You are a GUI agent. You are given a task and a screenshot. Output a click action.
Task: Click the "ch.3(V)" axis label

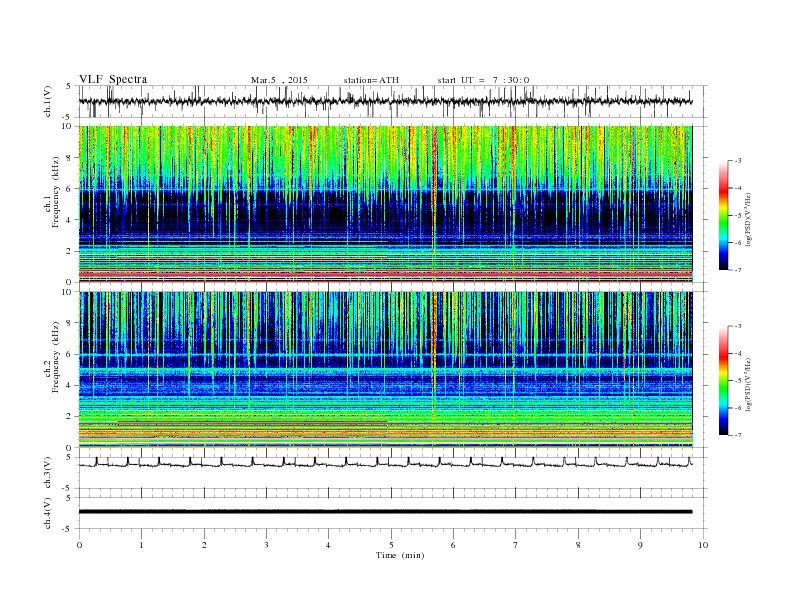[48, 473]
